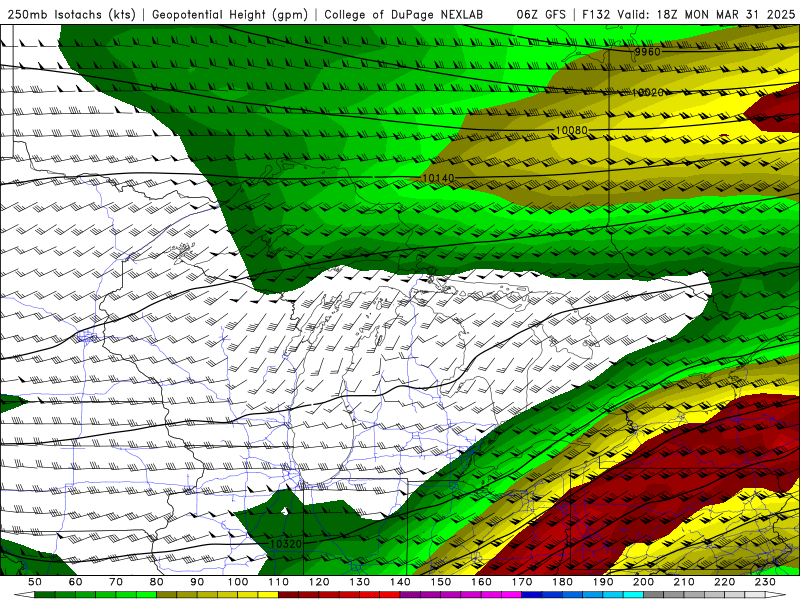This screenshot has width=800, height=600.
Task: Click the 10140 height contour label
Action: 438,178
